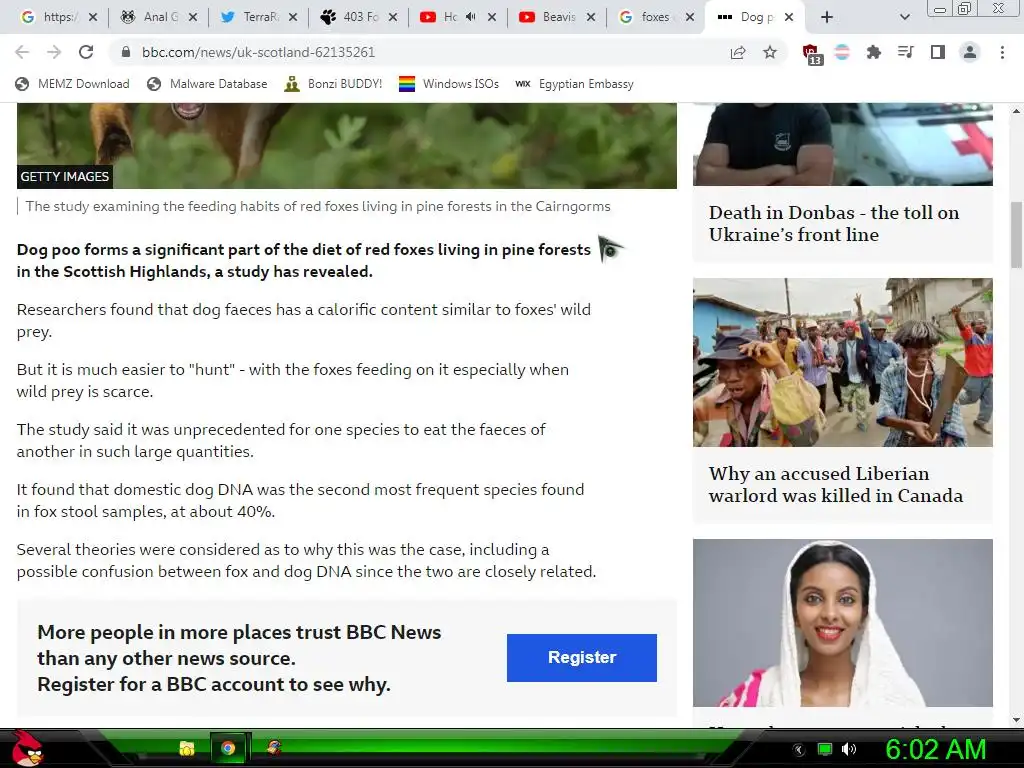Open the Chrome profile avatar
The width and height of the screenshot is (1024, 768).
click(970, 52)
